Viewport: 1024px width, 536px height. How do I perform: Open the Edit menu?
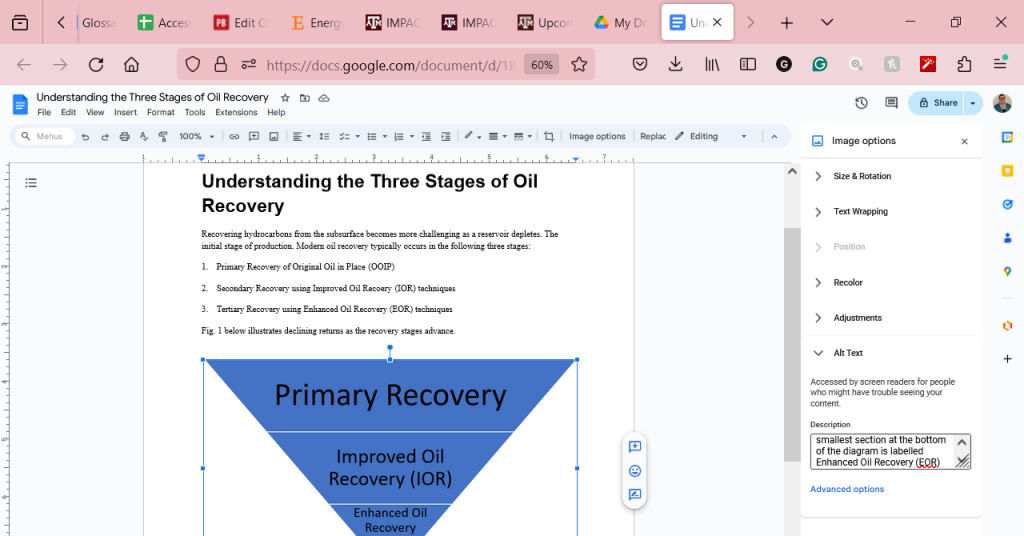[69, 112]
